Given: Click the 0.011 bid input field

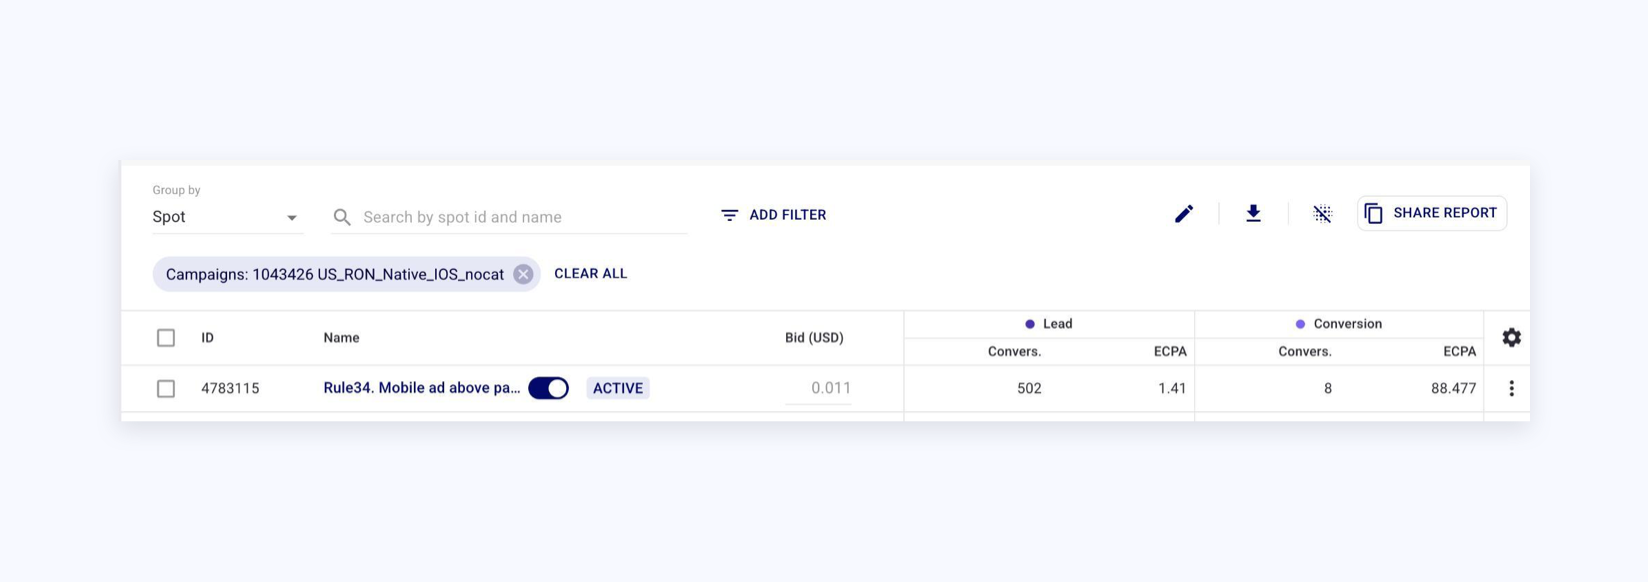Looking at the screenshot, I should pyautogui.click(x=819, y=388).
